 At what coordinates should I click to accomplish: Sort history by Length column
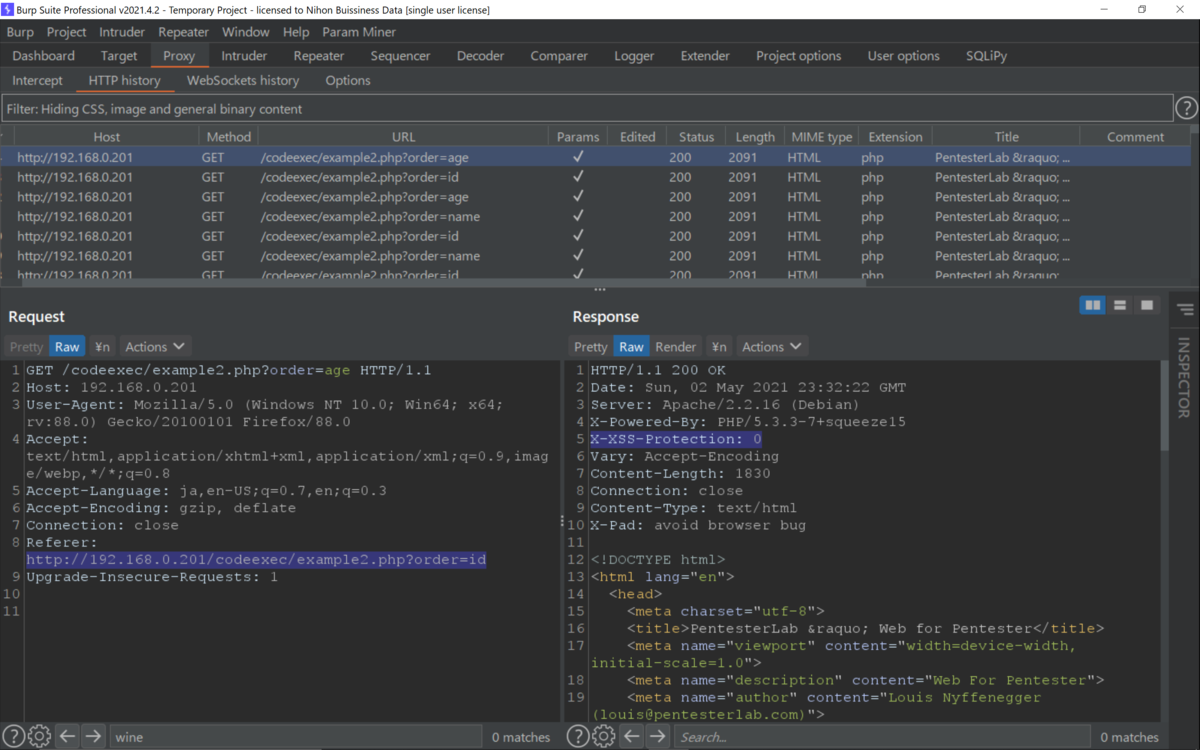pos(755,137)
